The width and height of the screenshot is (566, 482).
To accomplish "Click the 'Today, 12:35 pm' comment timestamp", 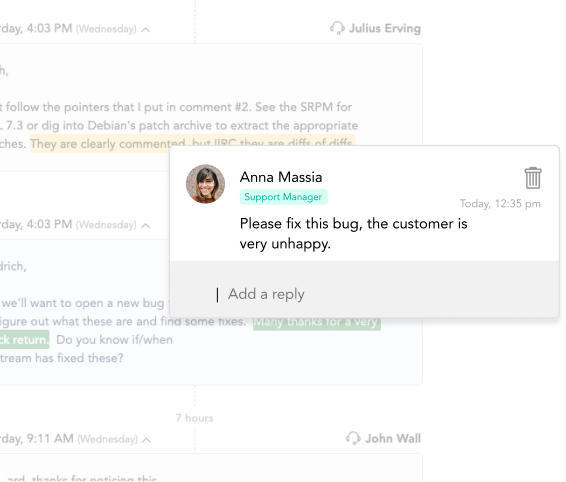I will tap(500, 204).
